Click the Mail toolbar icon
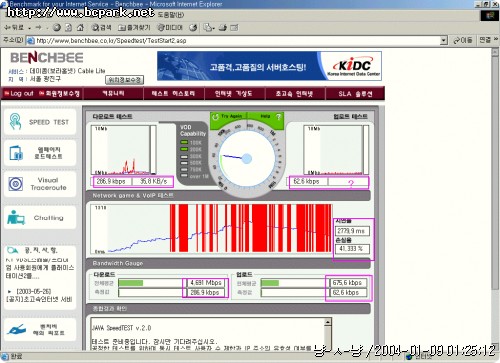500x363 pixels. pos(208,28)
